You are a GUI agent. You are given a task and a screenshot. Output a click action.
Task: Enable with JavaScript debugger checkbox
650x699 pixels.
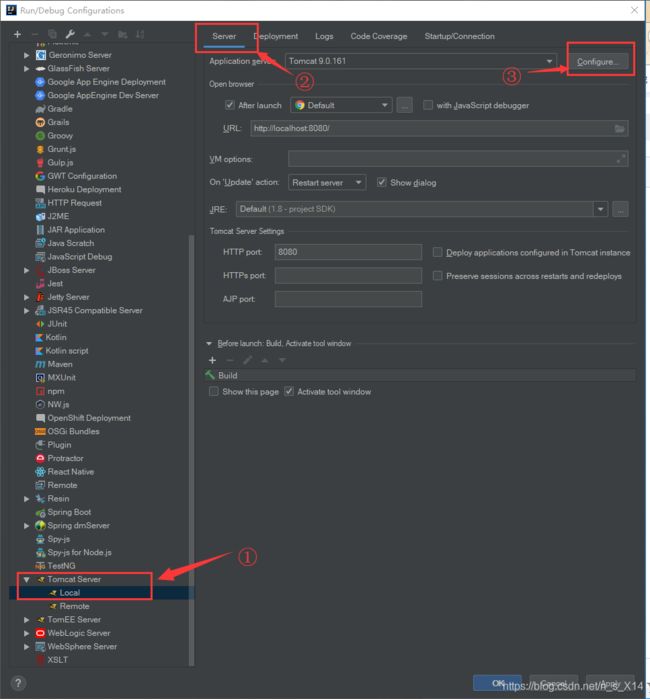(428, 105)
